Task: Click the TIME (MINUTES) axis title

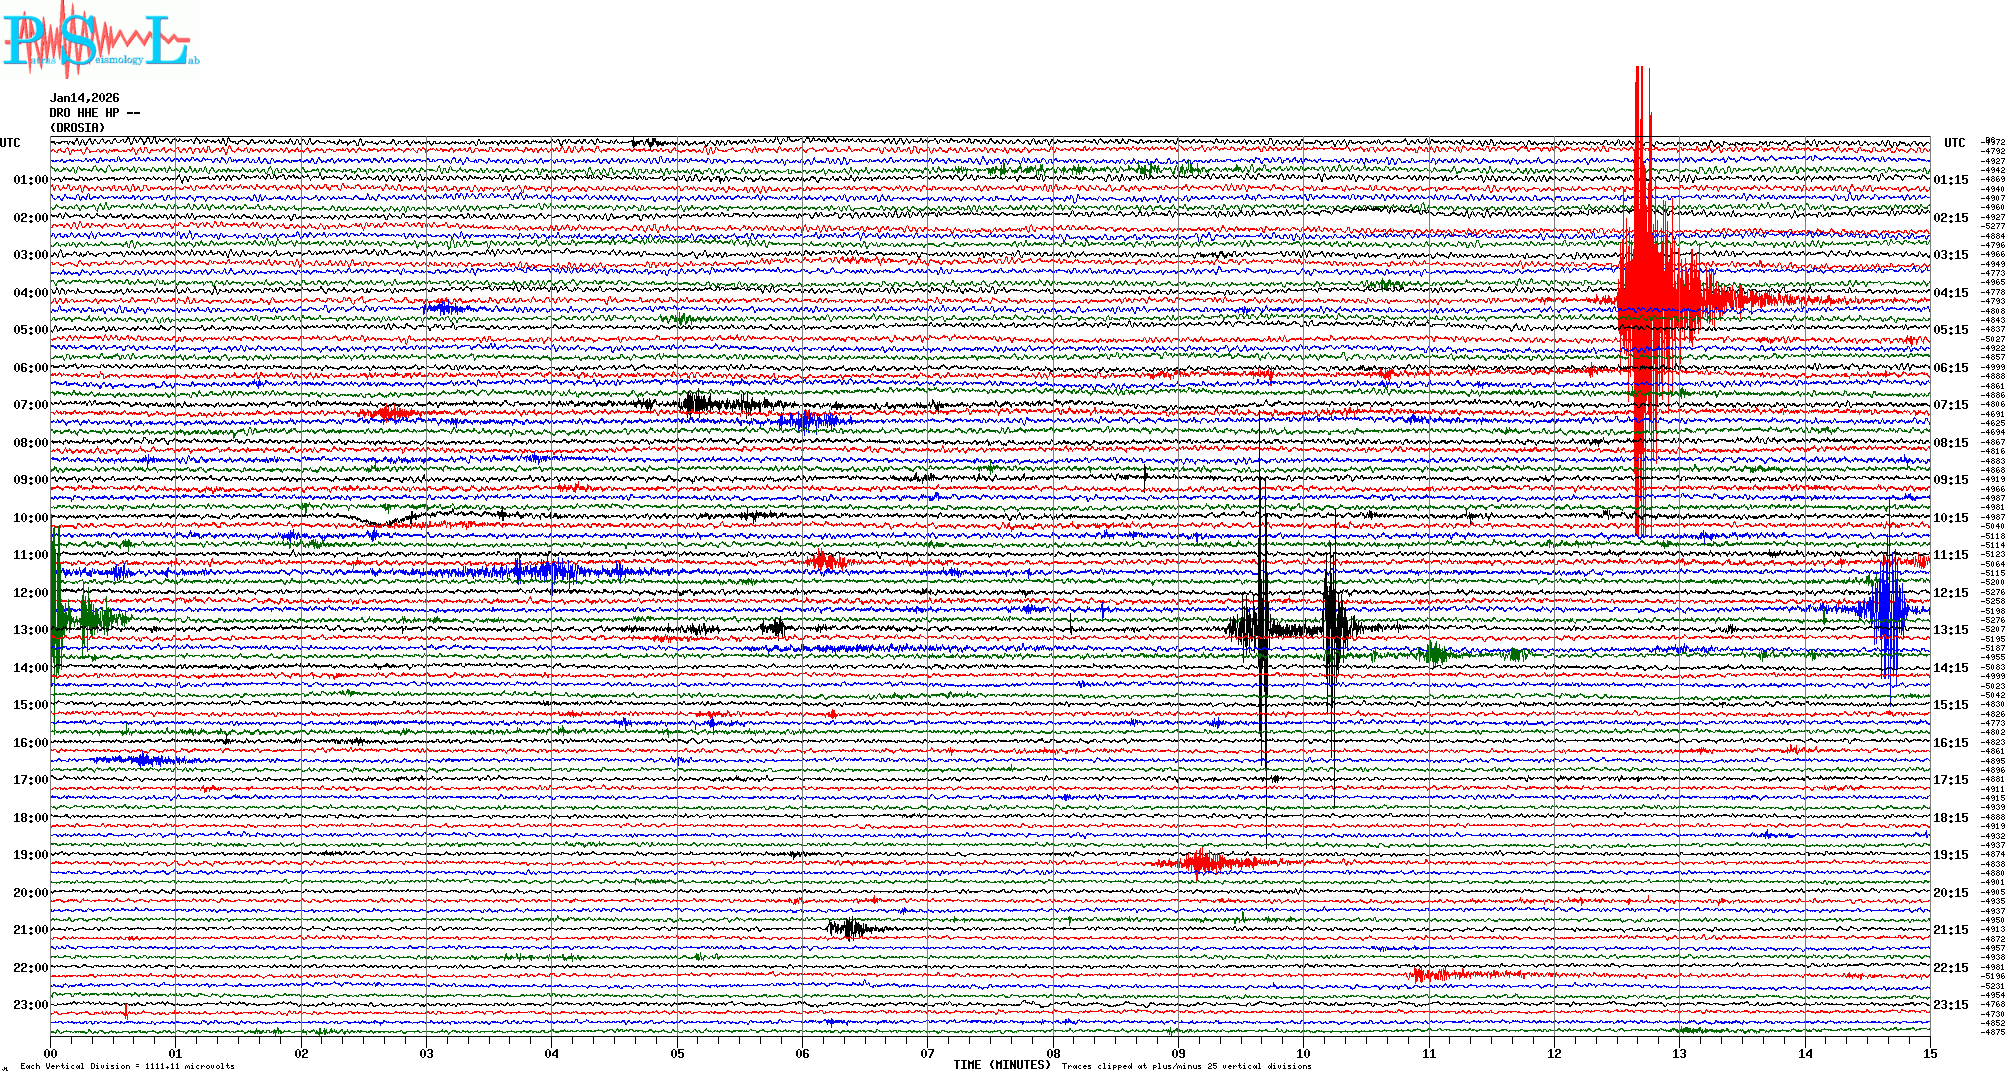Action: (1002, 1065)
